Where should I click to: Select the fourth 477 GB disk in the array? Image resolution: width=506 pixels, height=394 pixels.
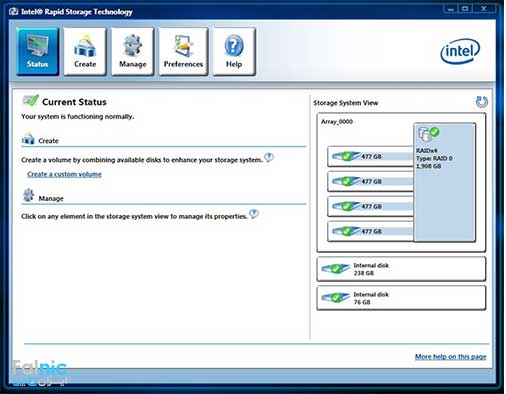371,231
